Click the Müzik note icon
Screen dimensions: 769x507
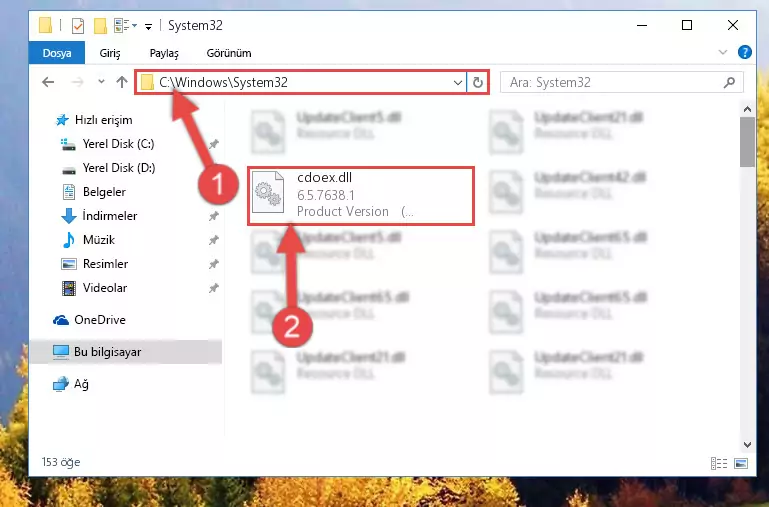point(69,240)
